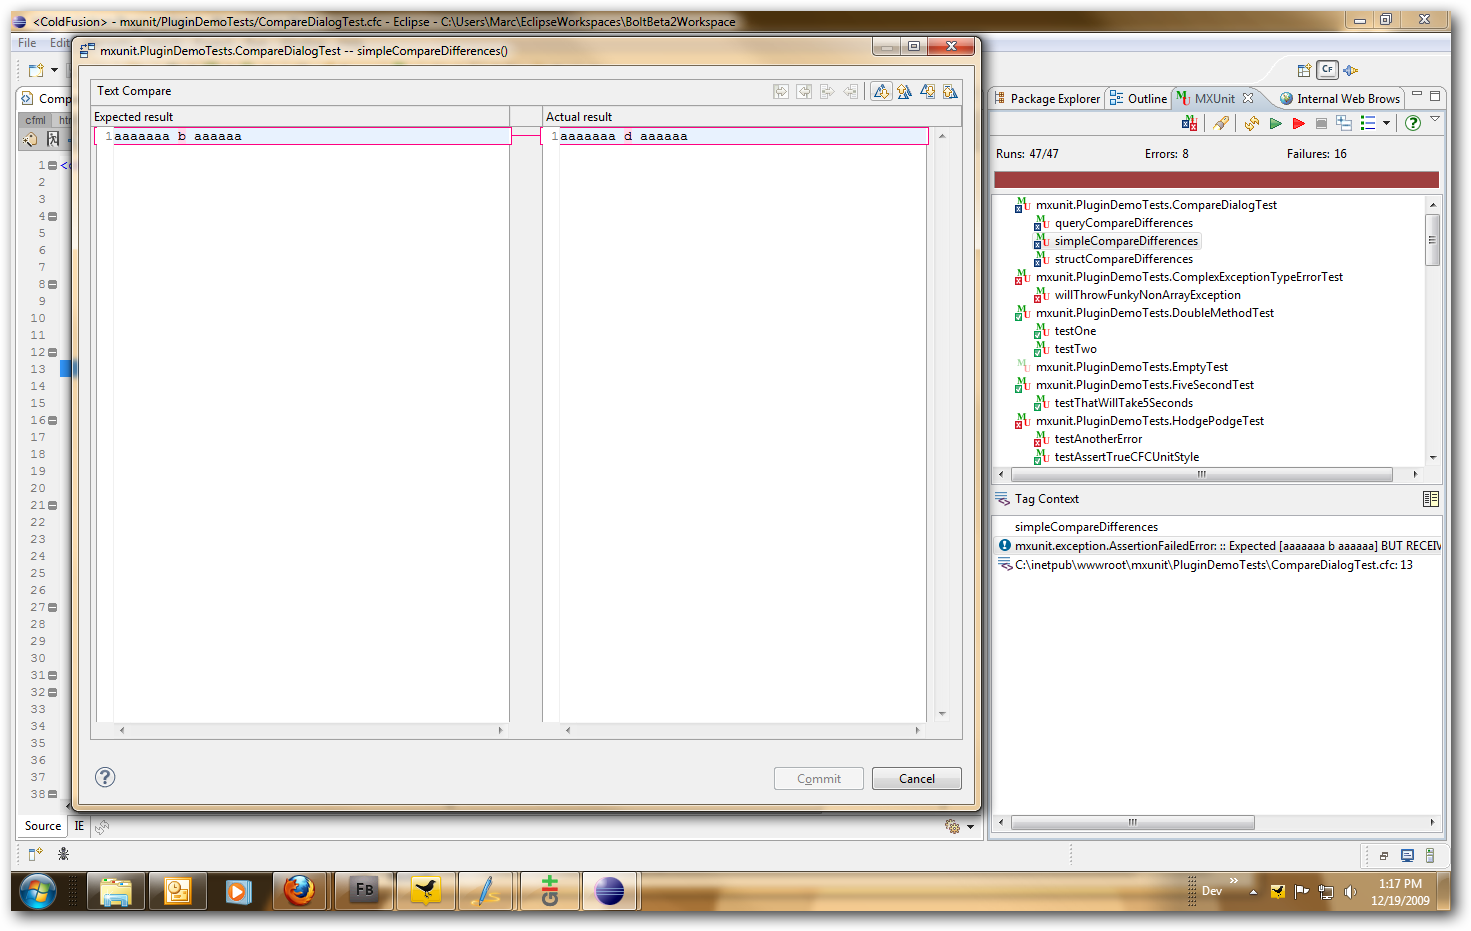Click the test tree vertical scrollbar
The height and width of the screenshot is (931, 1471).
point(1432,239)
